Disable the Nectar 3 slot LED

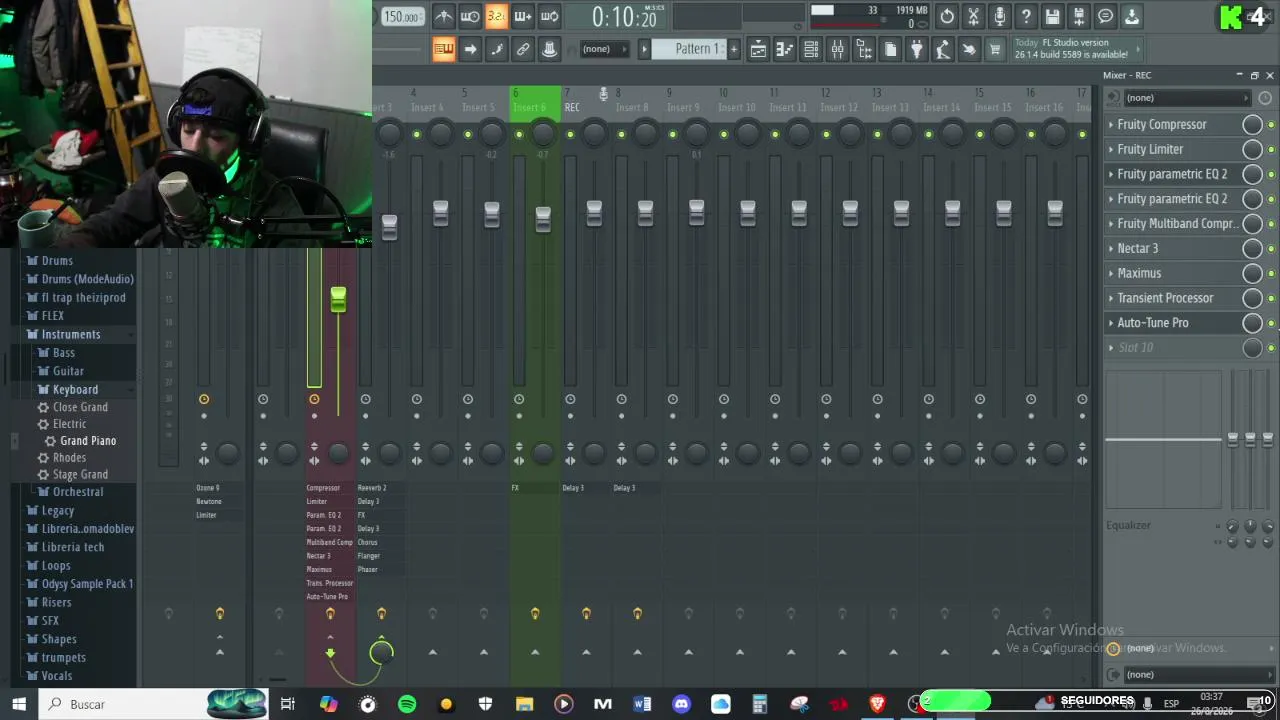pyautogui.click(x=1271, y=249)
